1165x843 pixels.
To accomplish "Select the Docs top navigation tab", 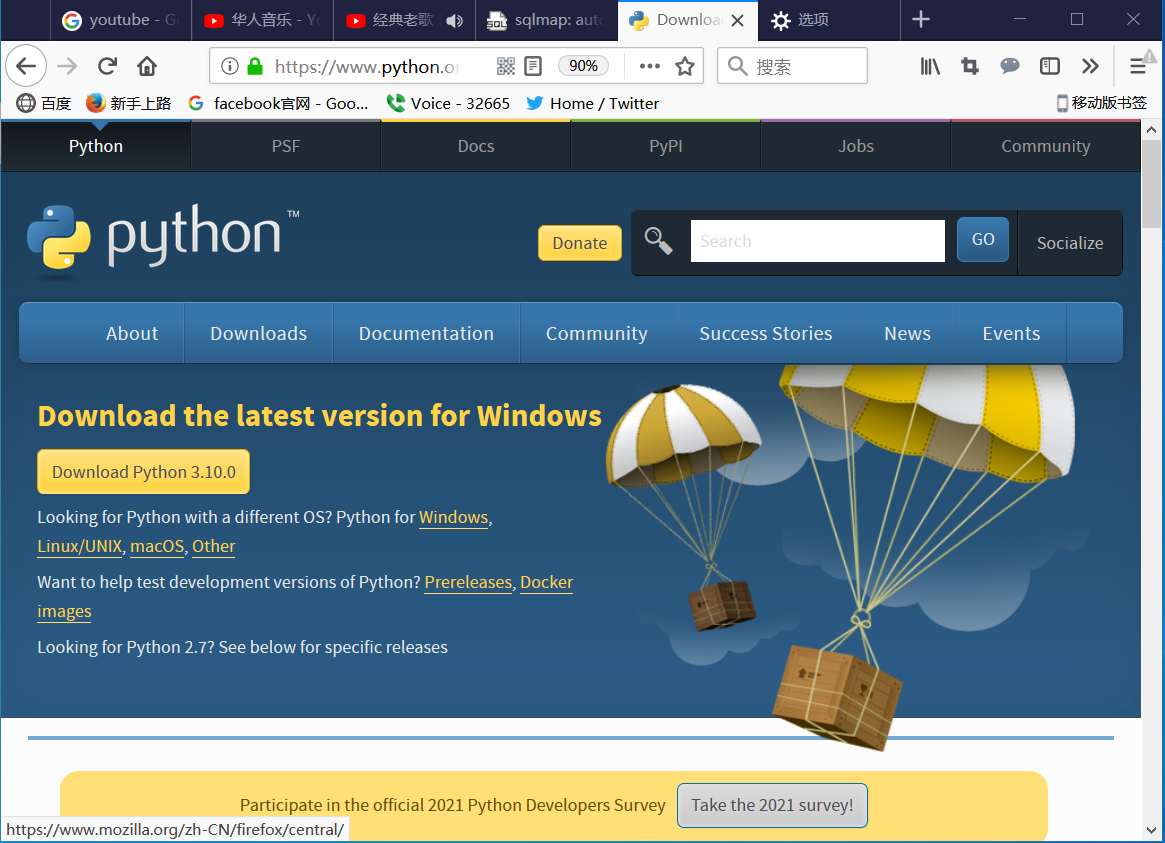I will [476, 146].
